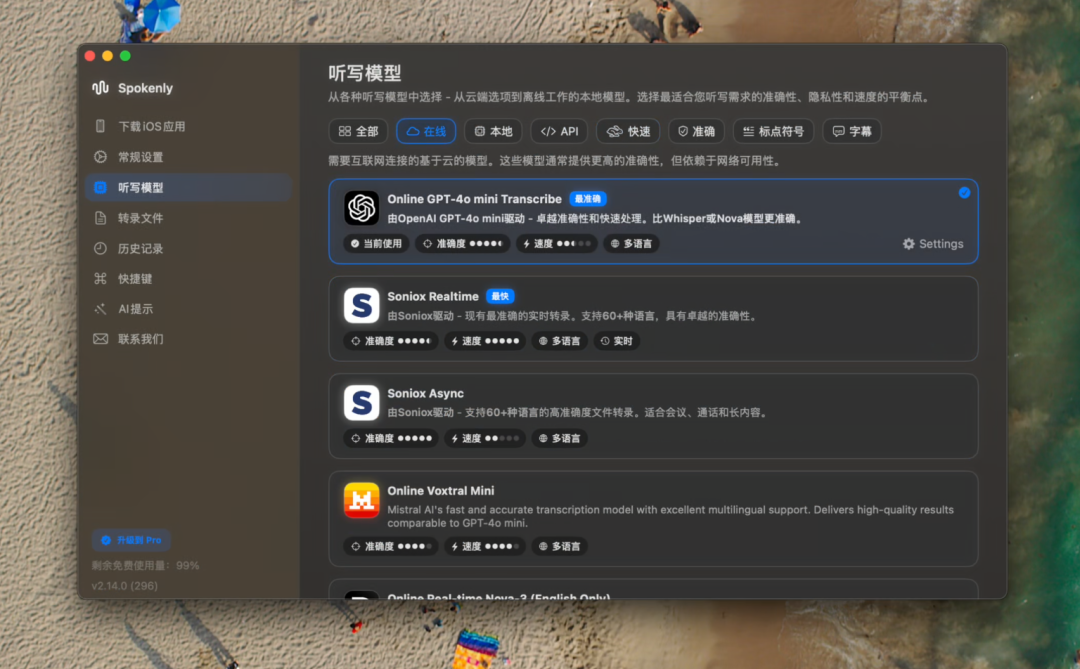Click 多语言 tag on Voxtral Mini card

[559, 546]
